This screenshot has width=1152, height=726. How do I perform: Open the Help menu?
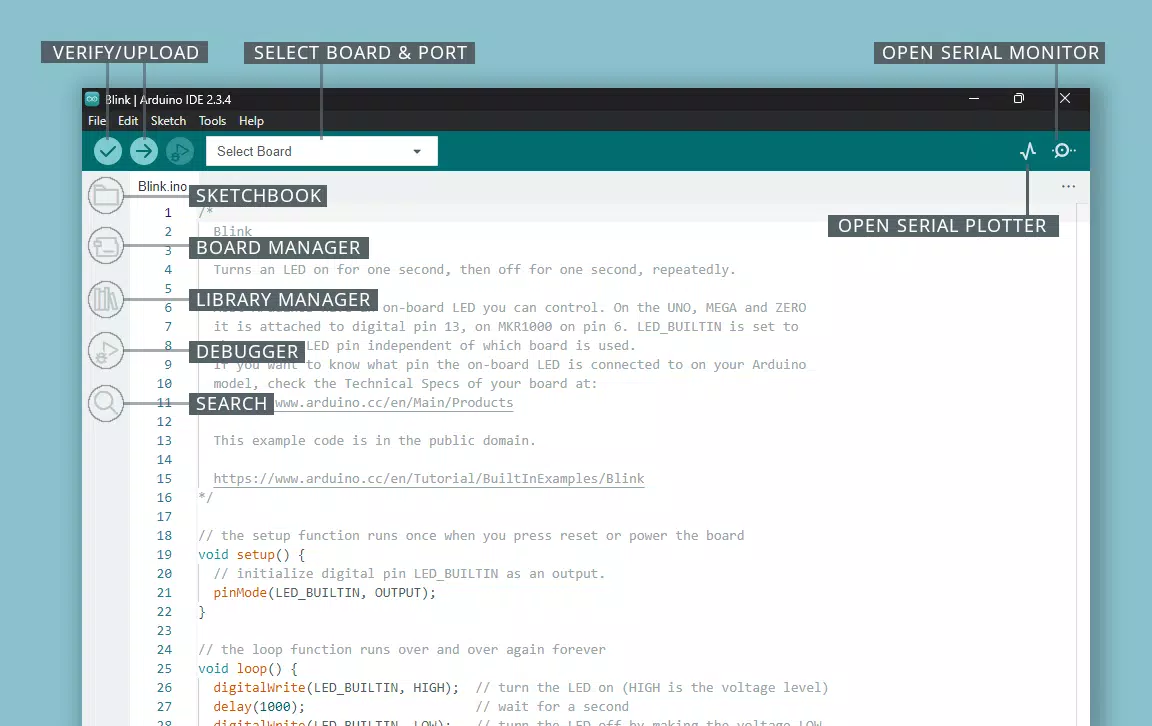[251, 121]
